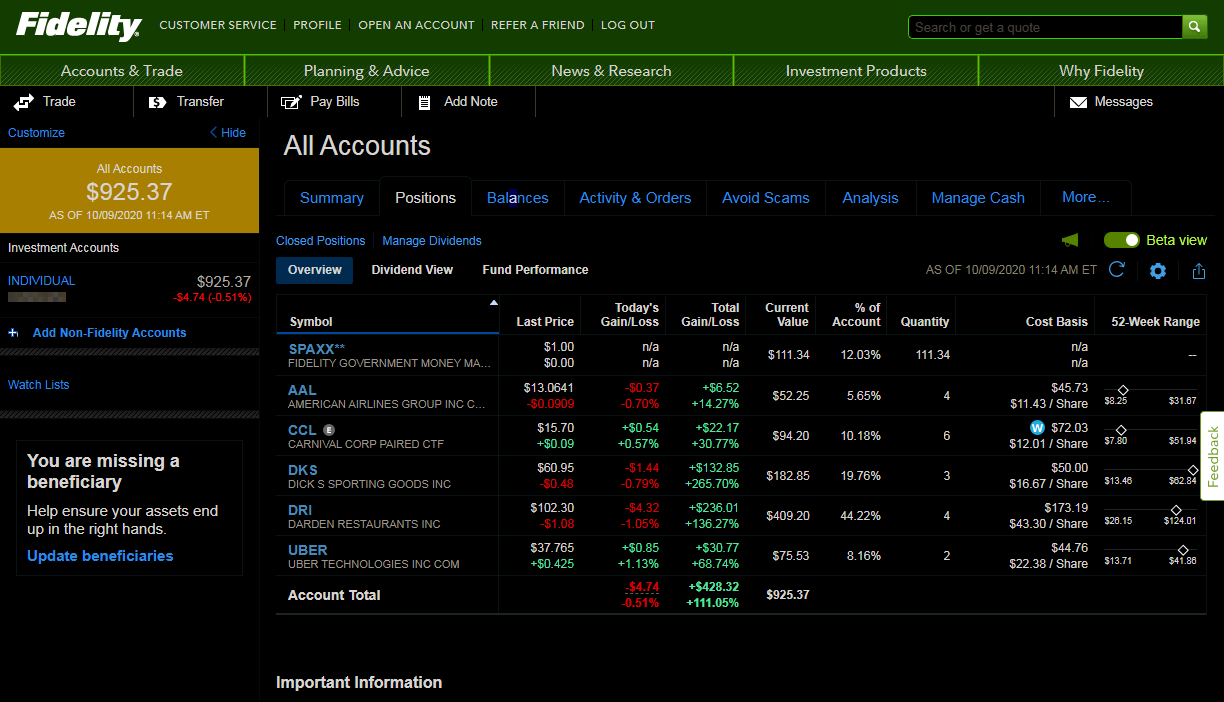The height and width of the screenshot is (702, 1224).
Task: Sort by Current Value column header
Action: tap(787, 314)
